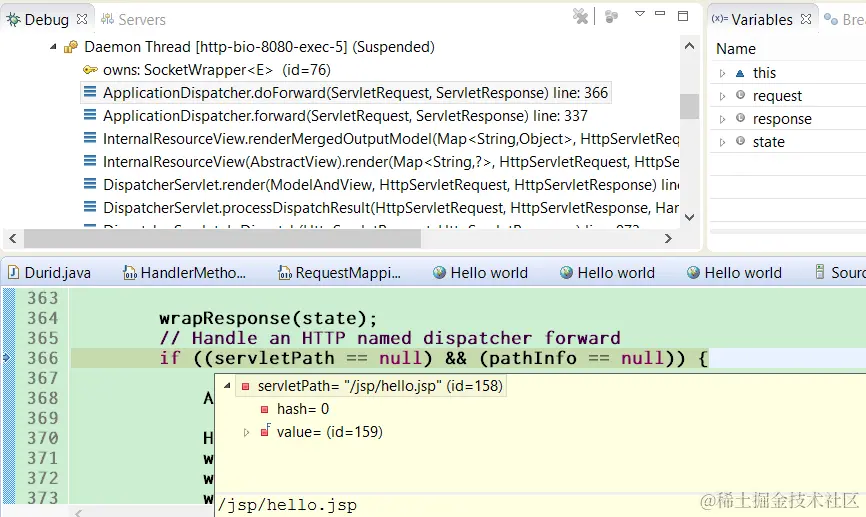Viewport: 866px width, 517px height.
Task: Expand the value= (id=159) node
Action: (246, 432)
